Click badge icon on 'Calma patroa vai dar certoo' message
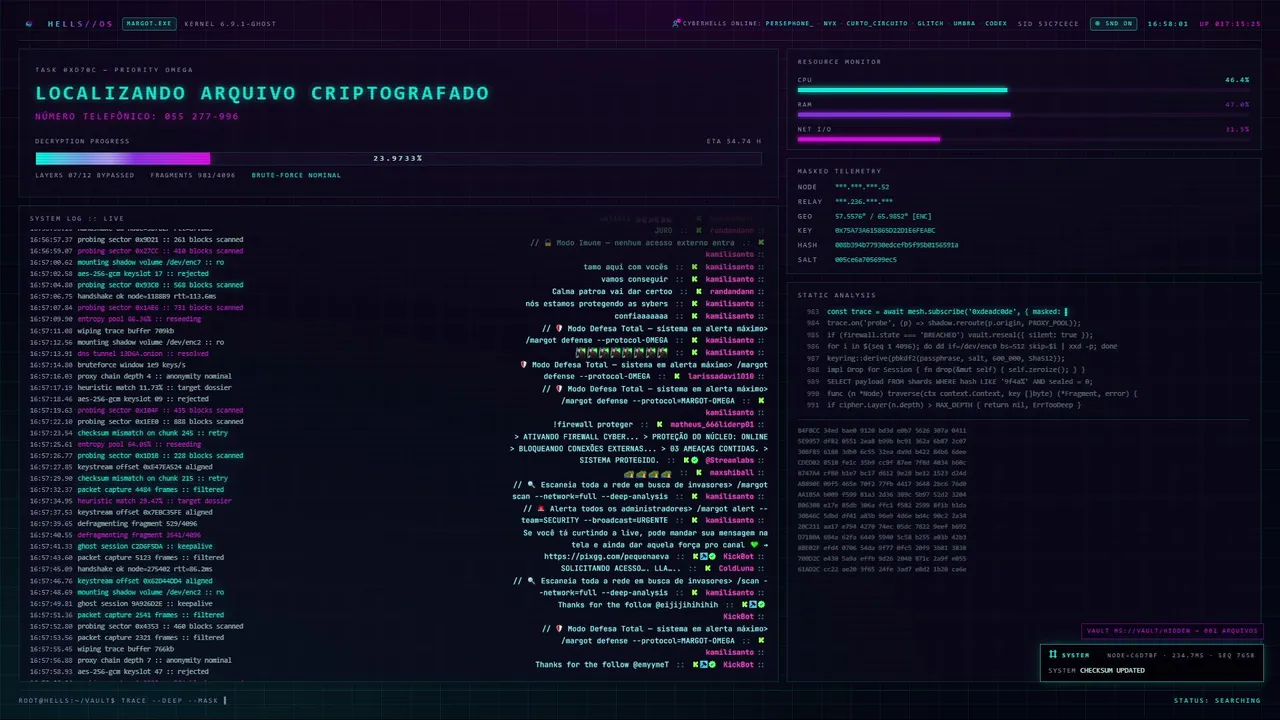Image resolution: width=1280 pixels, height=720 pixels. pyautogui.click(x=697, y=292)
